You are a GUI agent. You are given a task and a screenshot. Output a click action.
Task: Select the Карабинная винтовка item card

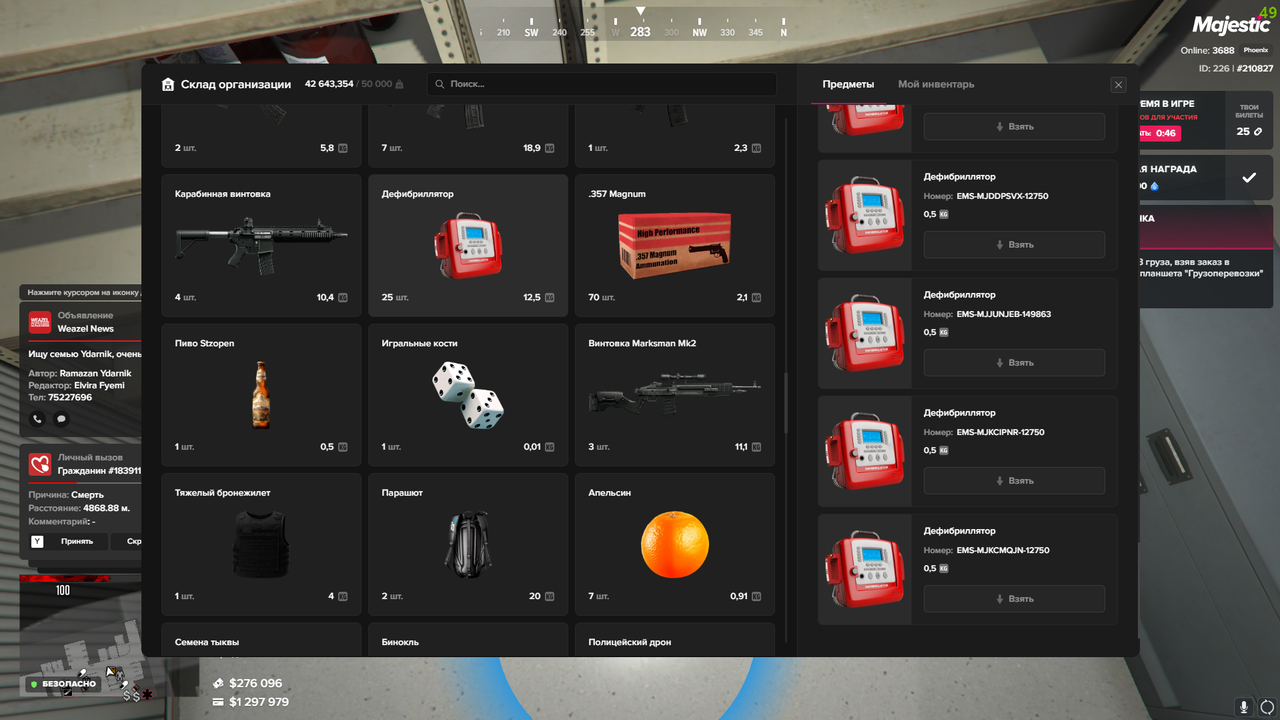[x=261, y=245]
